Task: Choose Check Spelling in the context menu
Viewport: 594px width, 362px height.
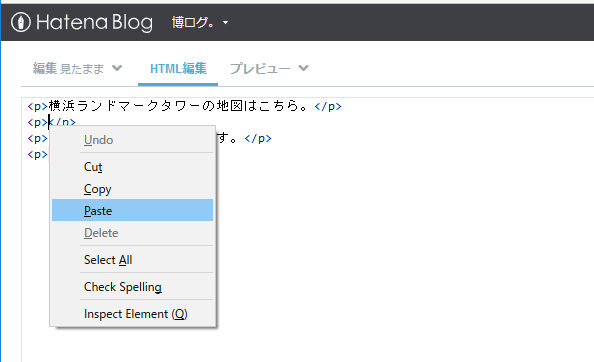Action: pos(133,287)
